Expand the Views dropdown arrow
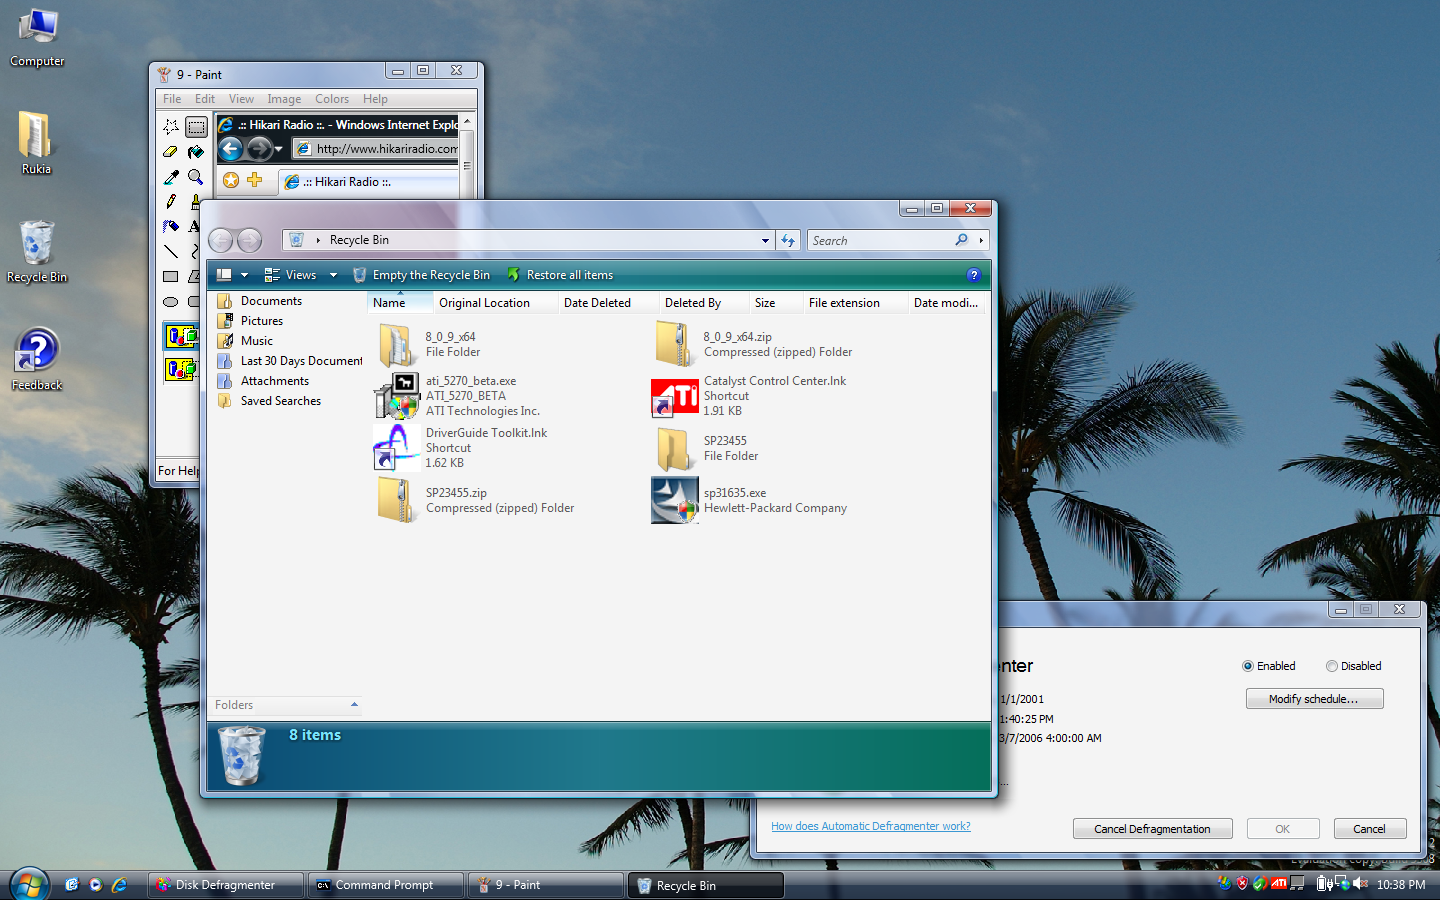This screenshot has width=1440, height=900. point(333,275)
